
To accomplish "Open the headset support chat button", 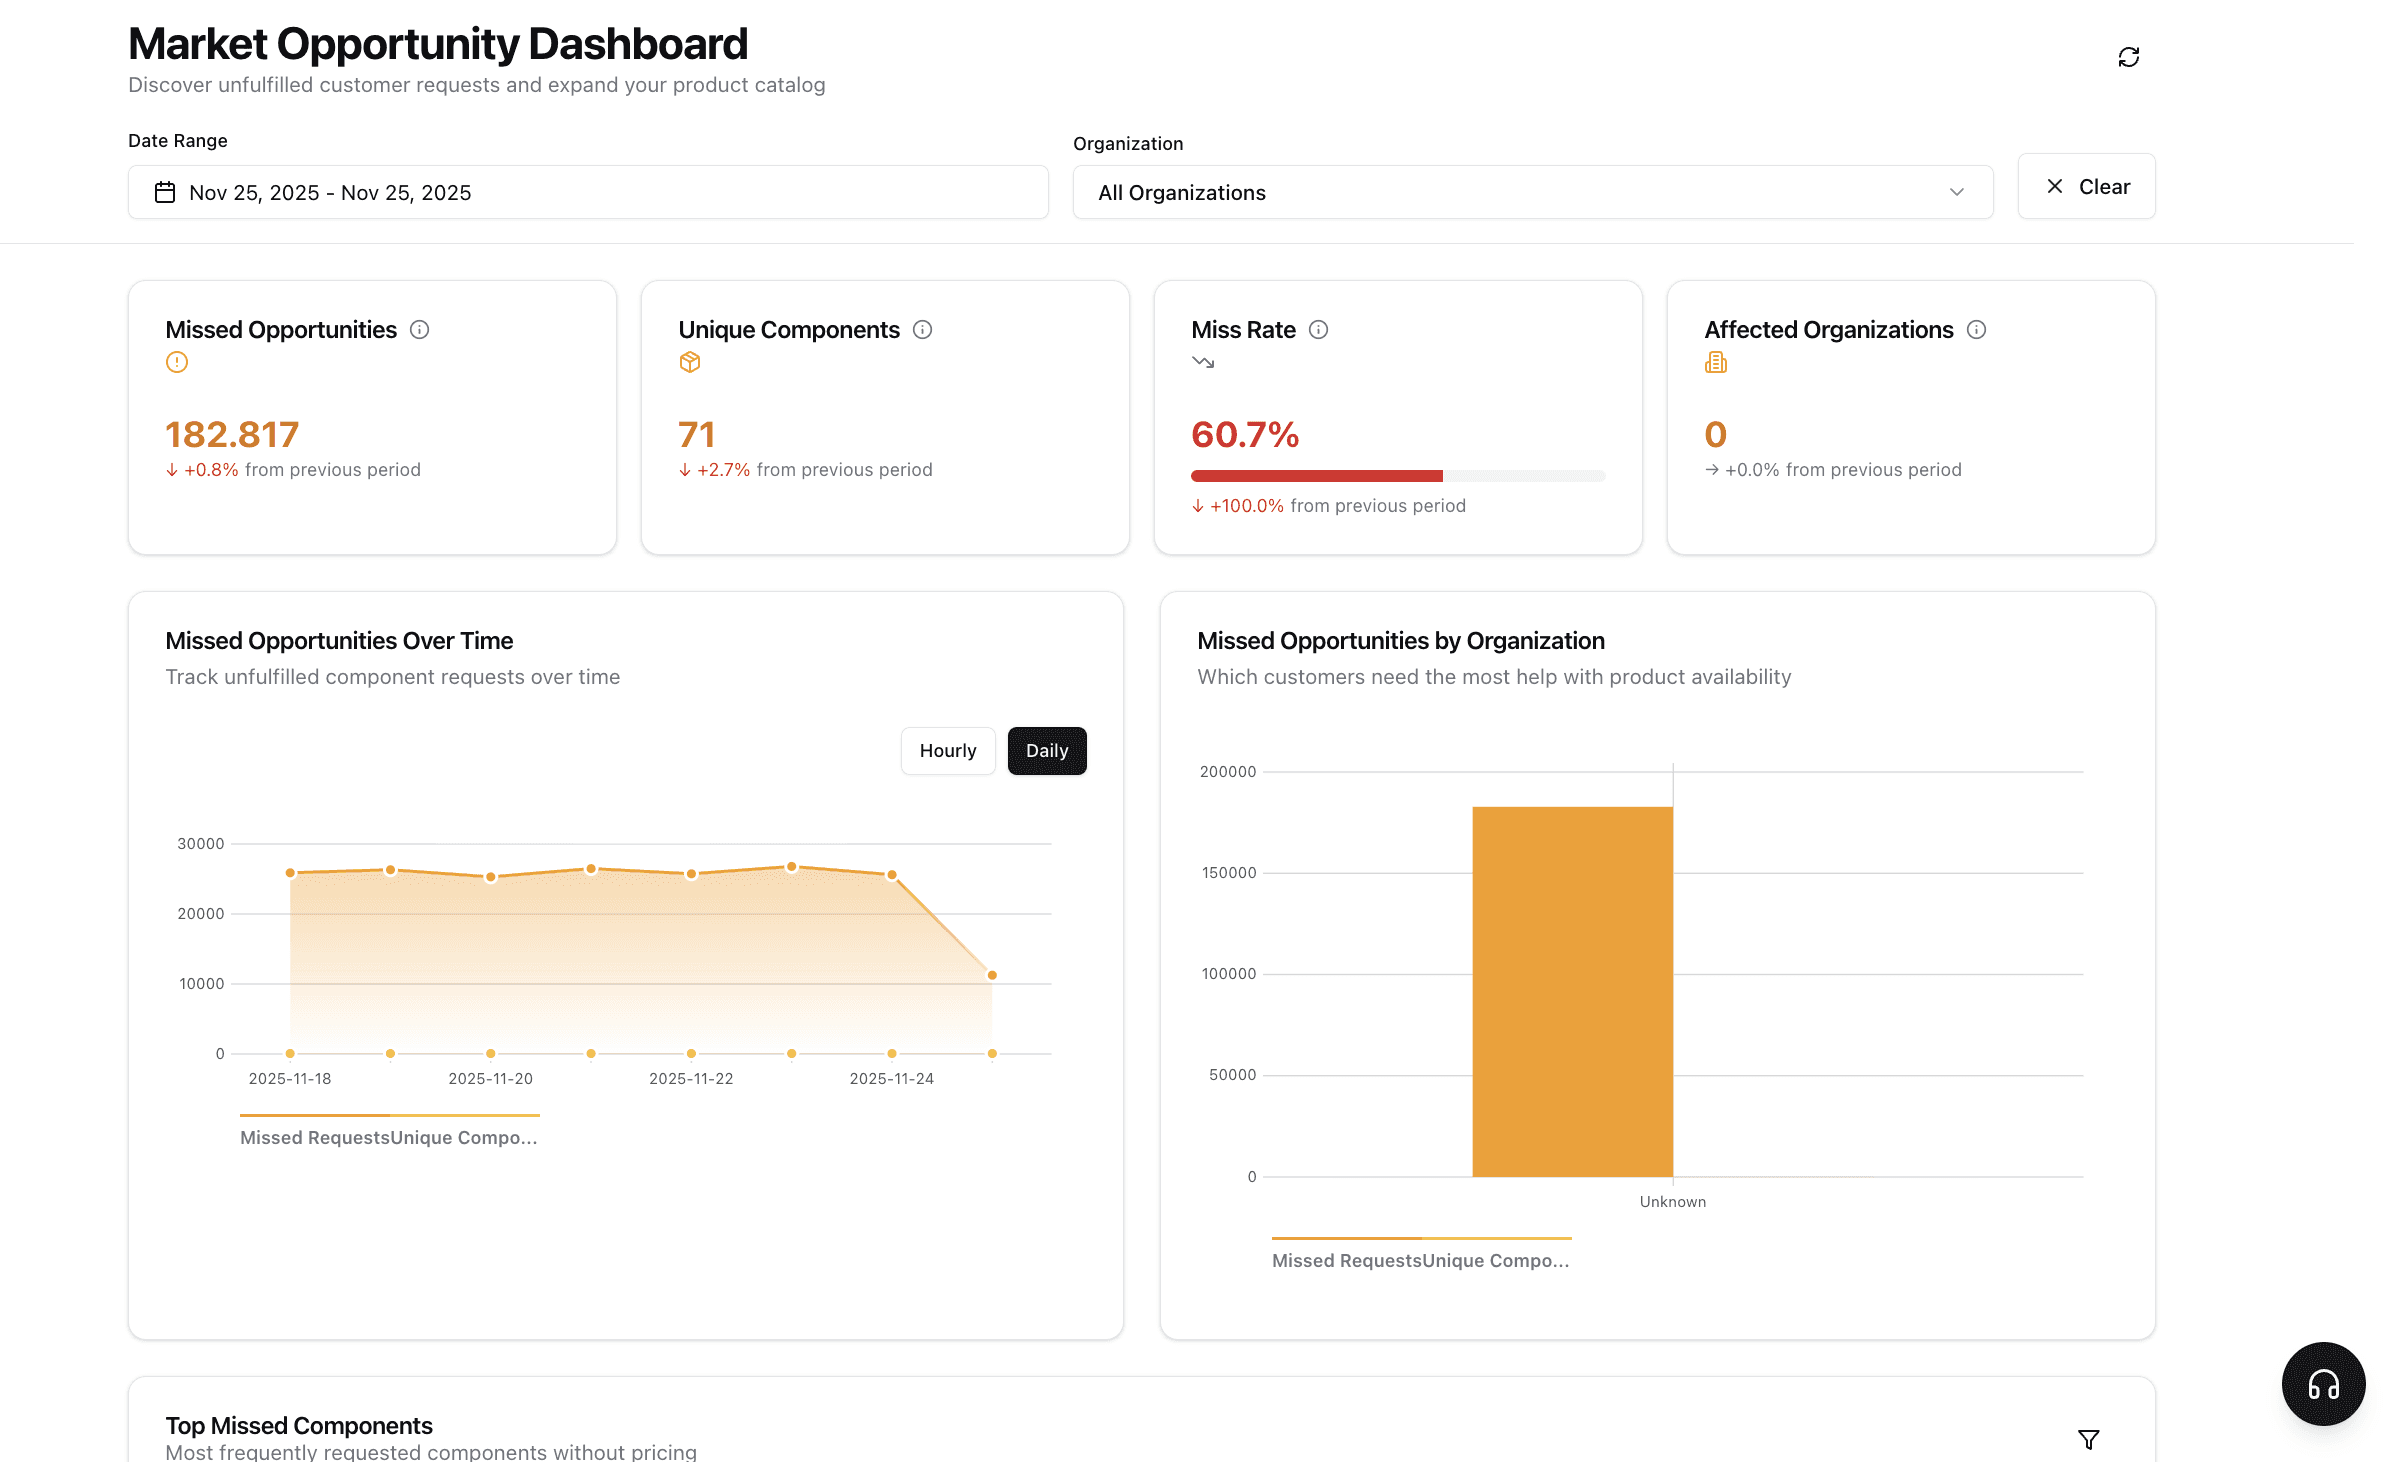I will 2323,1384.
